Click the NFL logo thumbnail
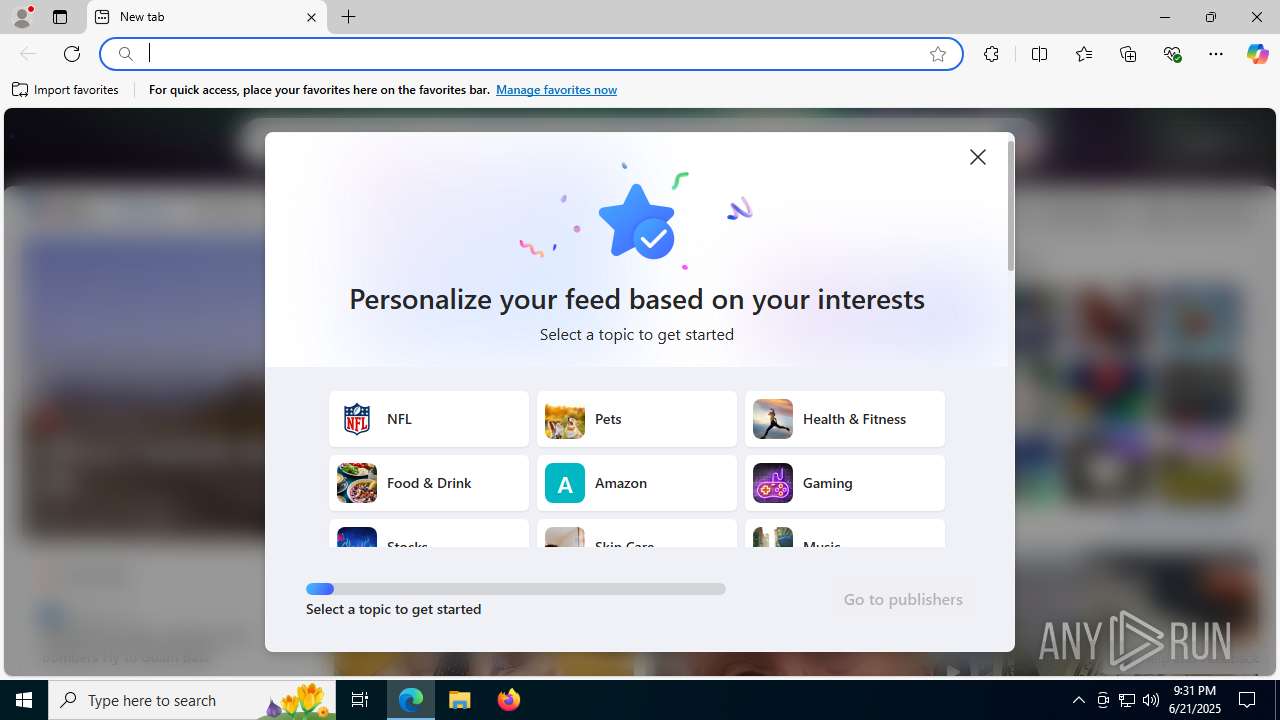 (357, 419)
